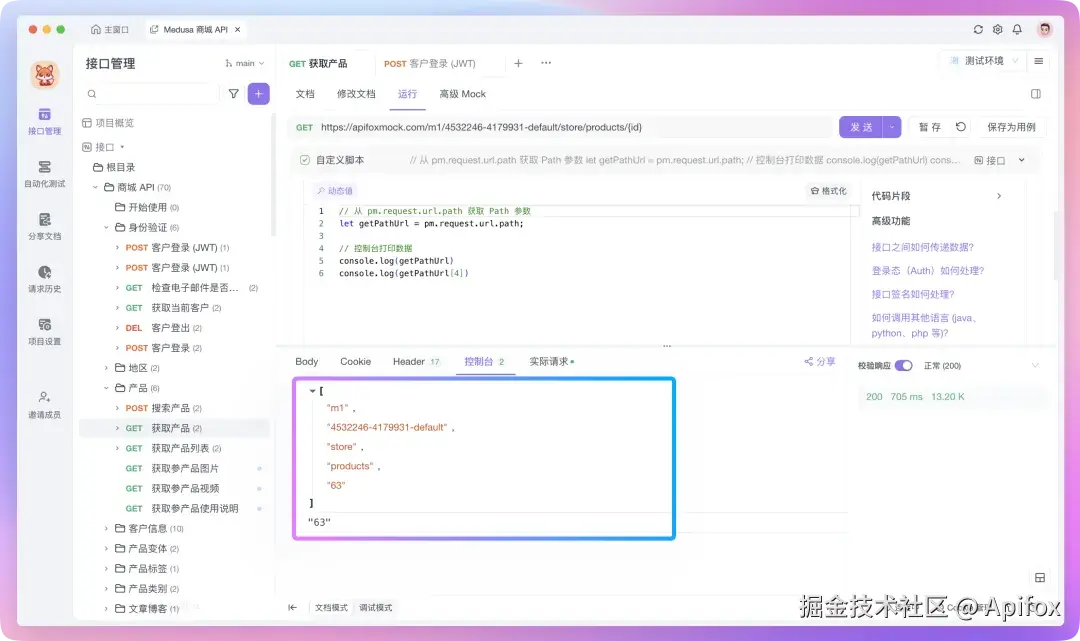Click the refresh icon in title bar

[978, 30]
